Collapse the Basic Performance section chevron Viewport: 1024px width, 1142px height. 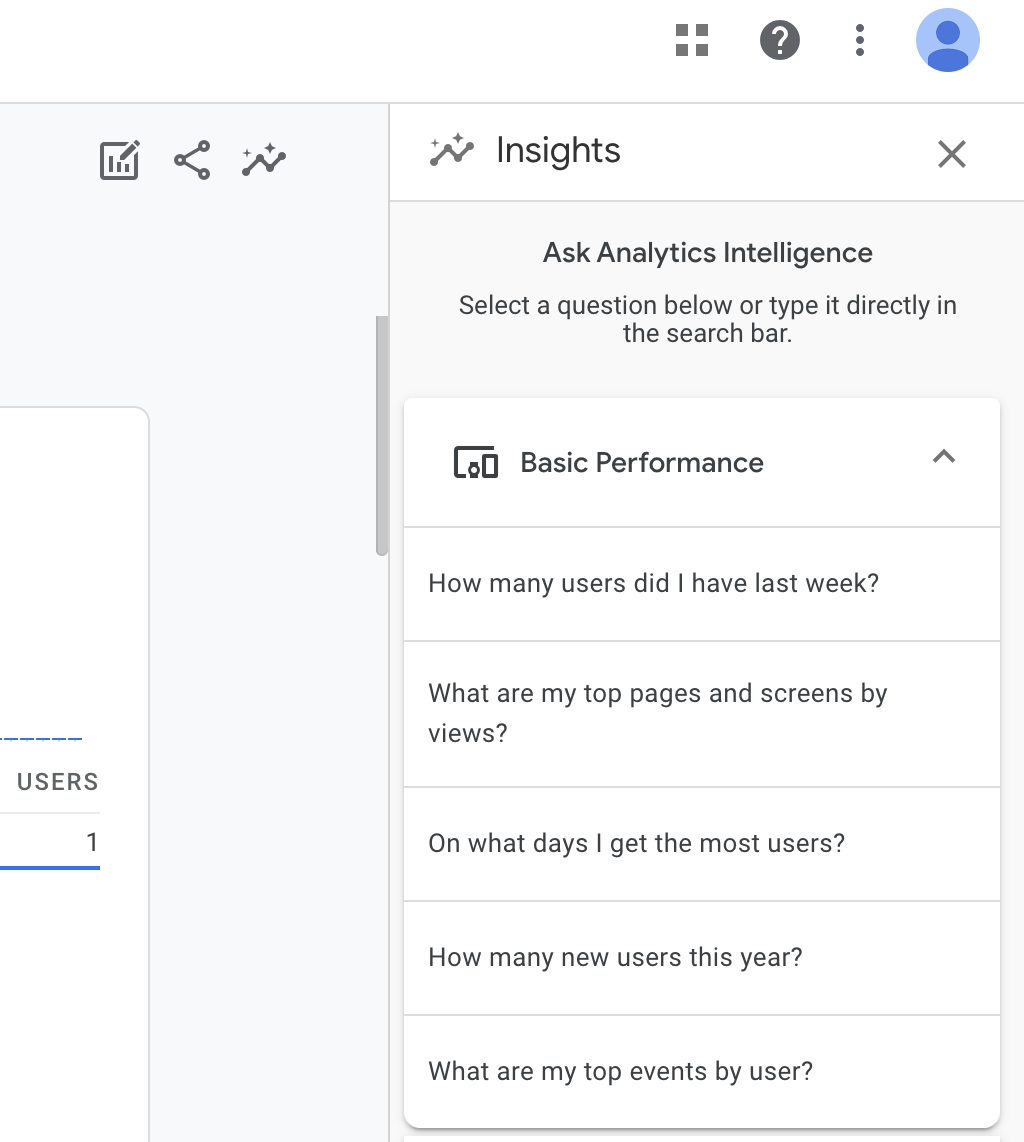(944, 458)
